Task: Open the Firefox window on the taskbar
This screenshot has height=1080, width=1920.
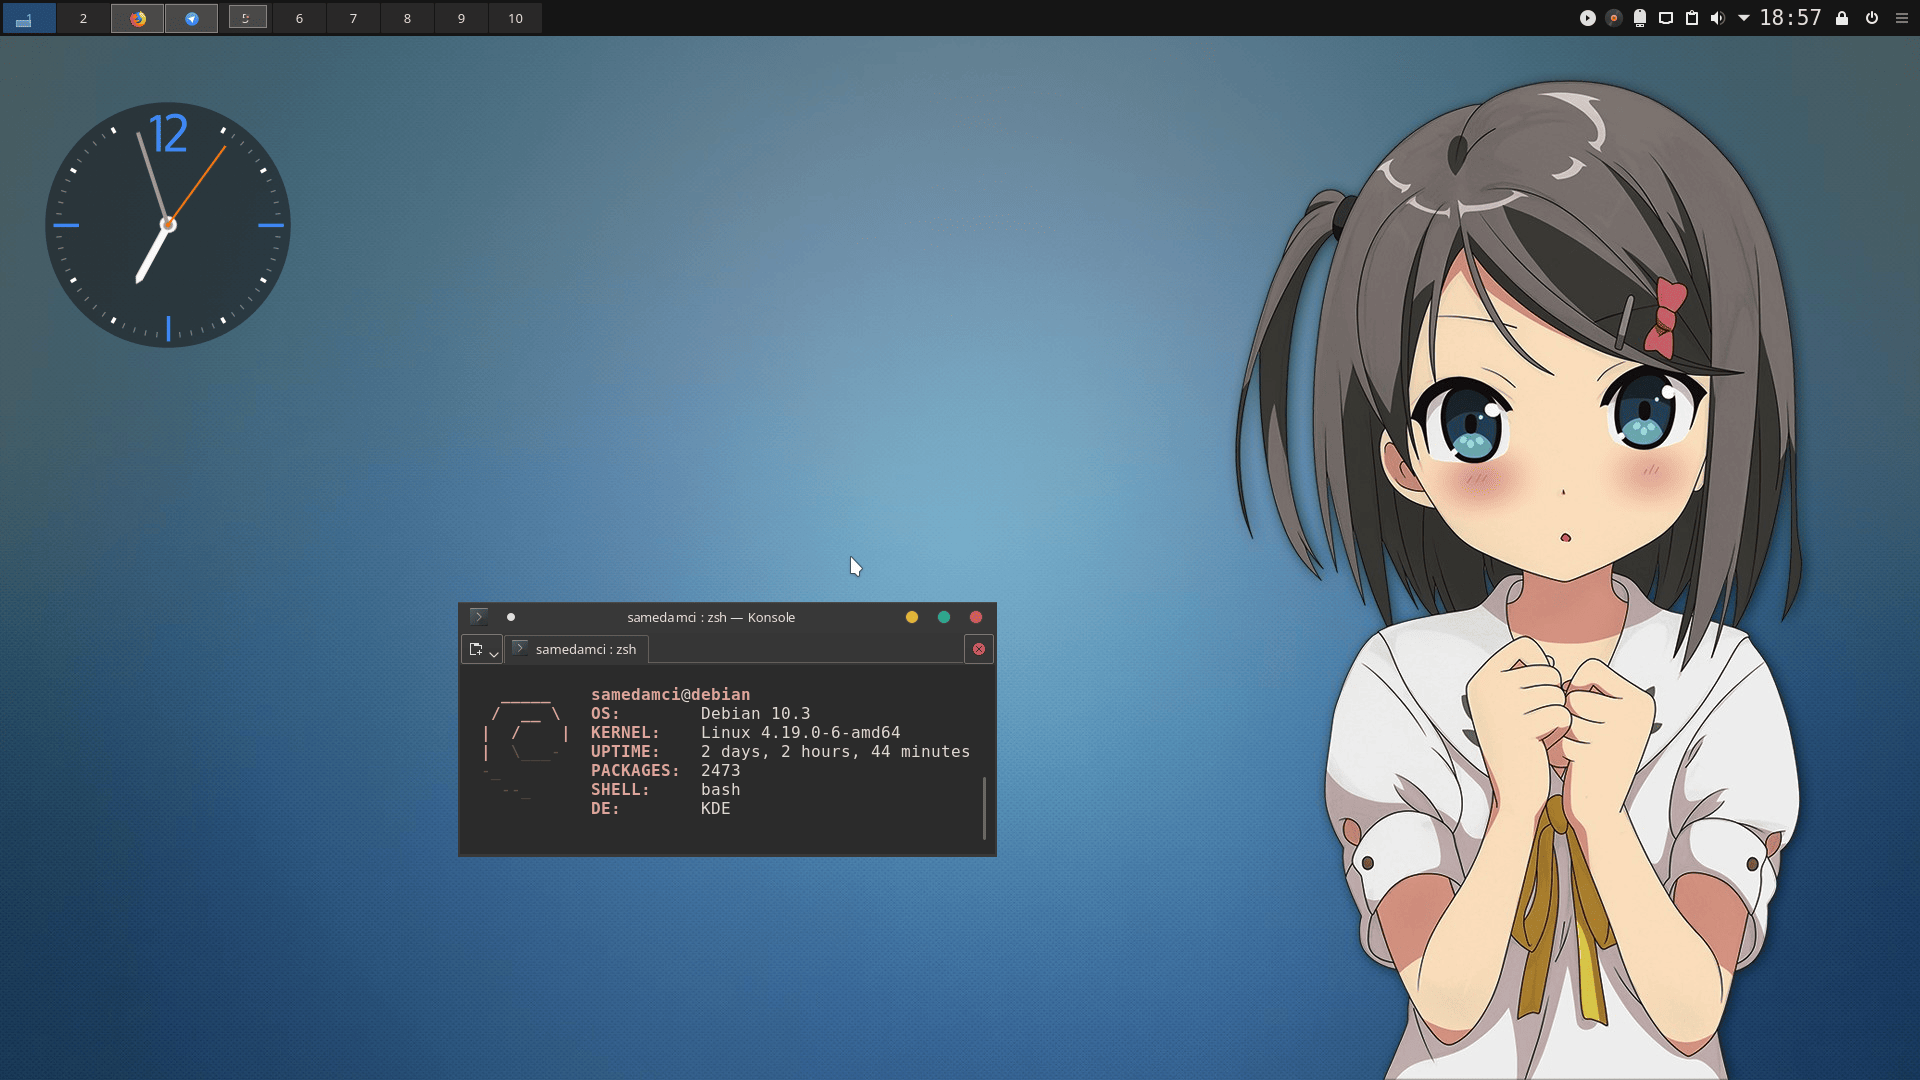Action: pos(137,18)
